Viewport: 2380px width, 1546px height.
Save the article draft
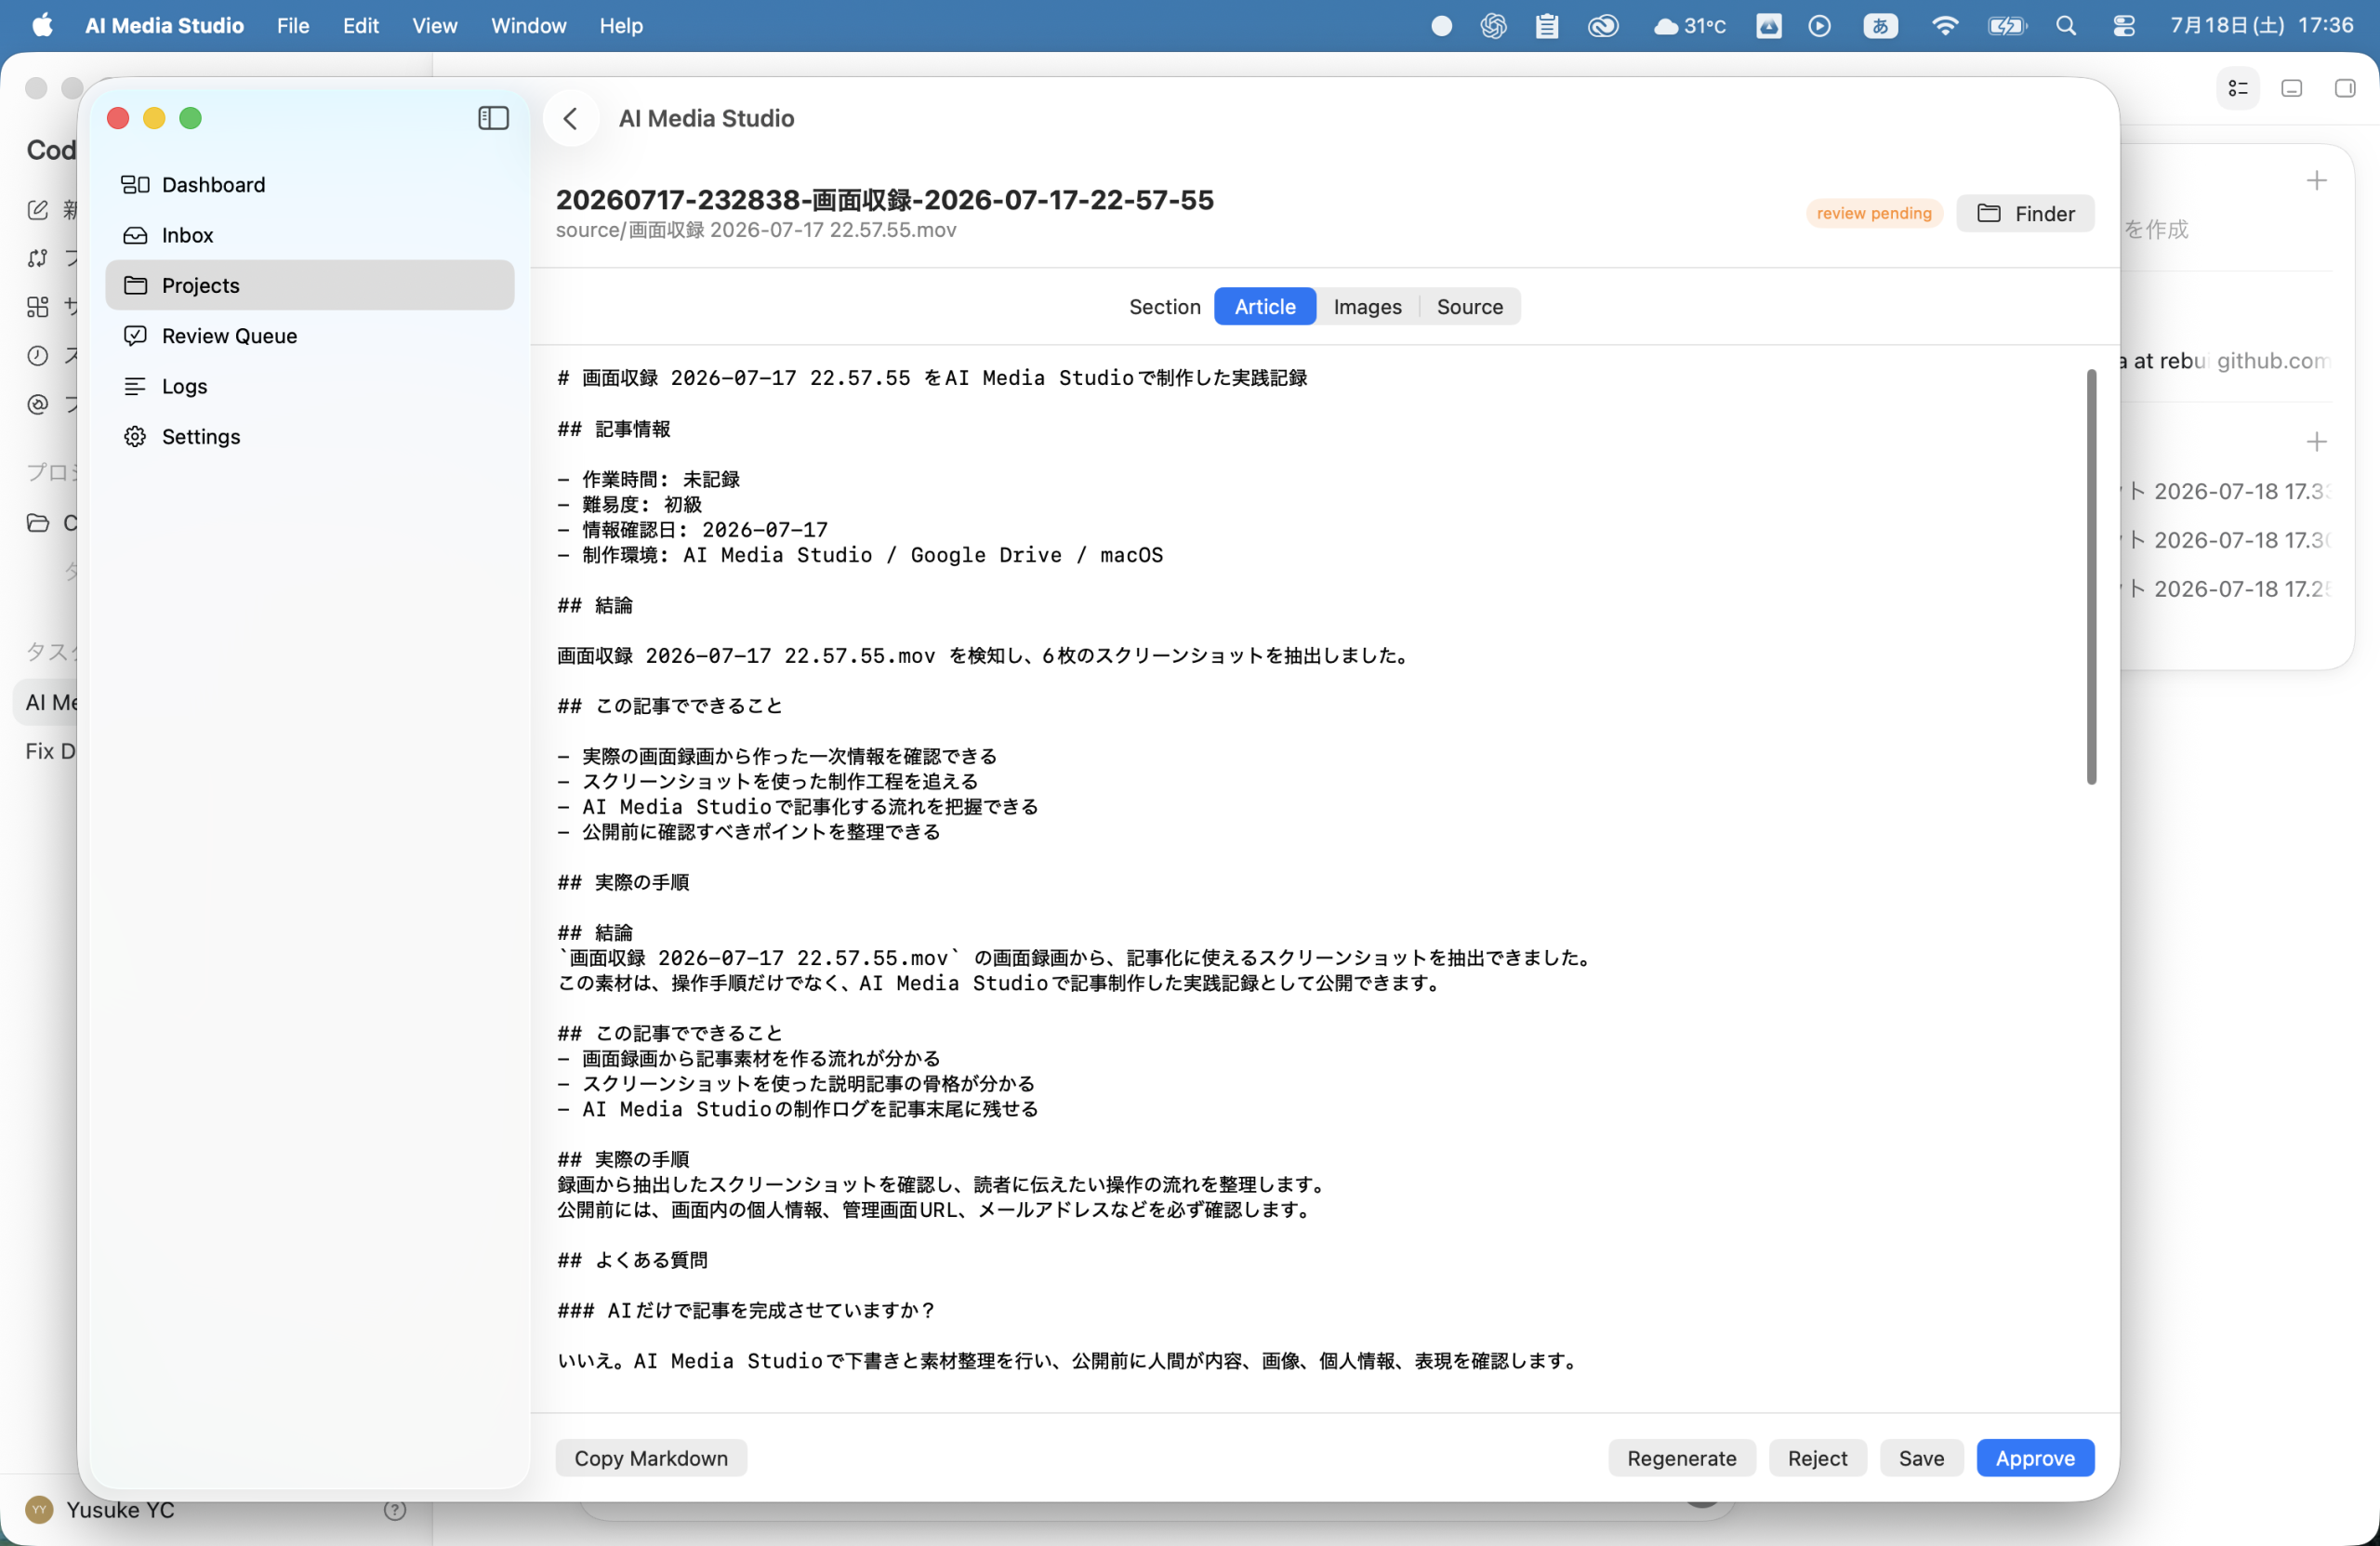[x=1921, y=1458]
